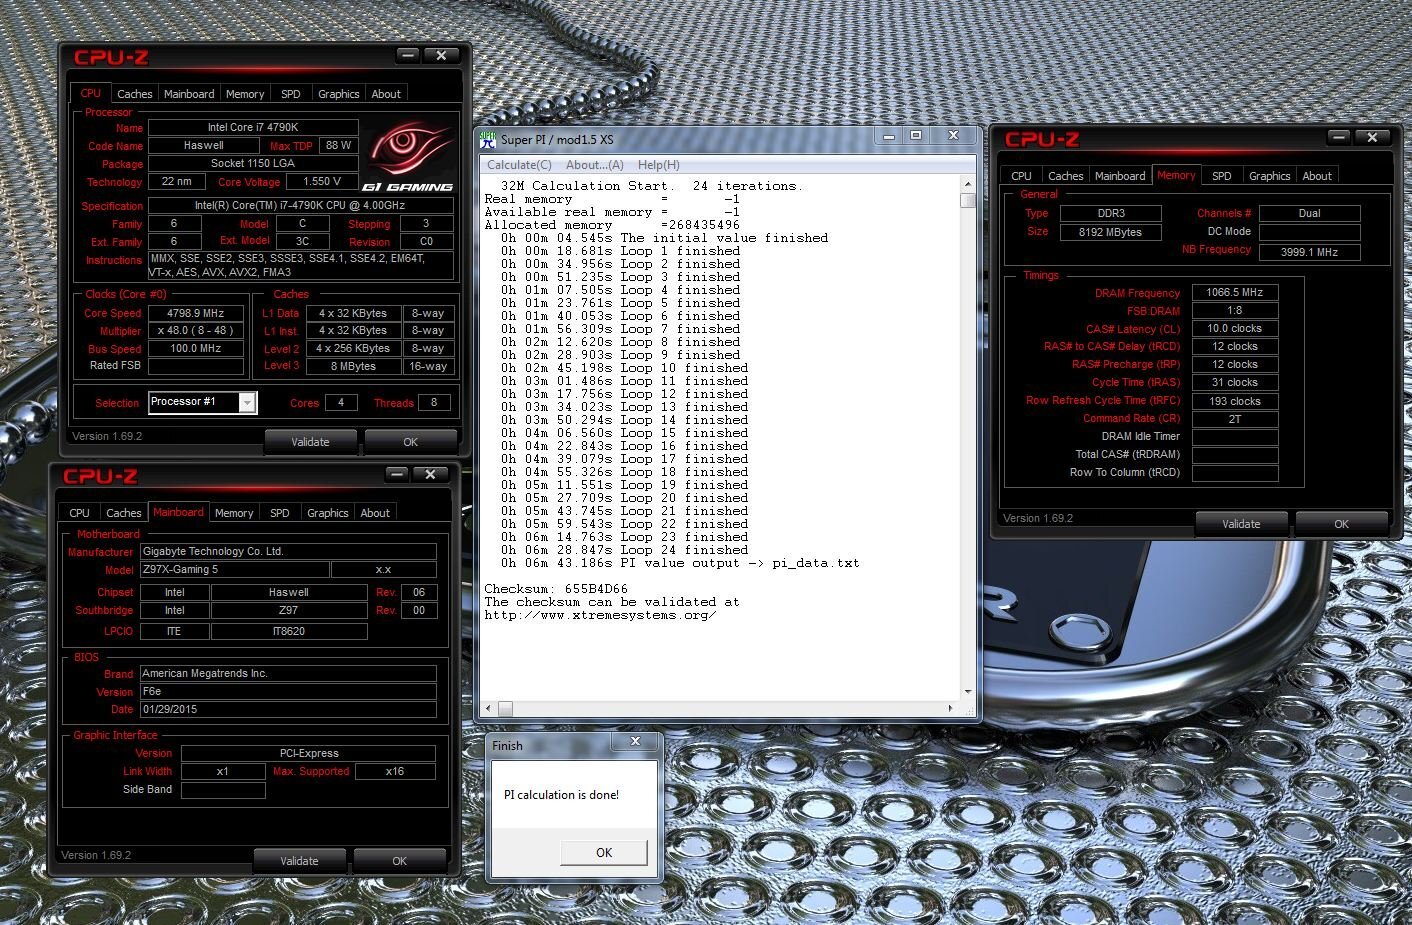The image size is (1412, 925).
Task: Open the About...(A) menu in Super PI
Action: click(x=595, y=165)
